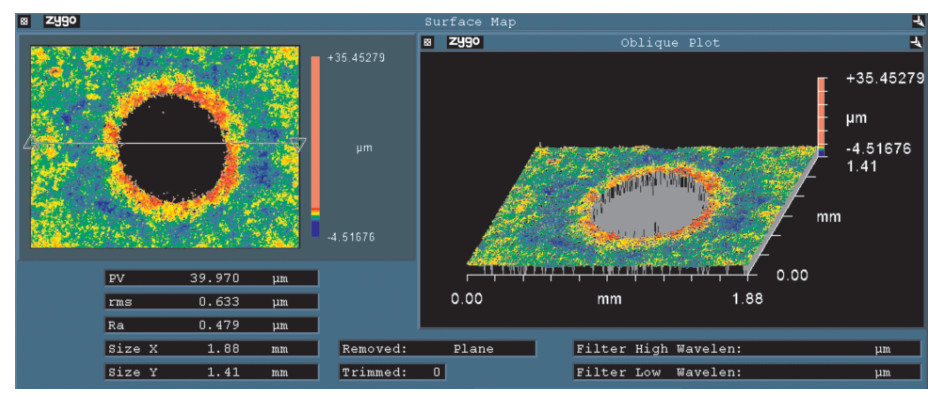This screenshot has height=394, width=939.
Task: Click the Surface Map window menu box icon
Action: pyautogui.click(x=24, y=22)
